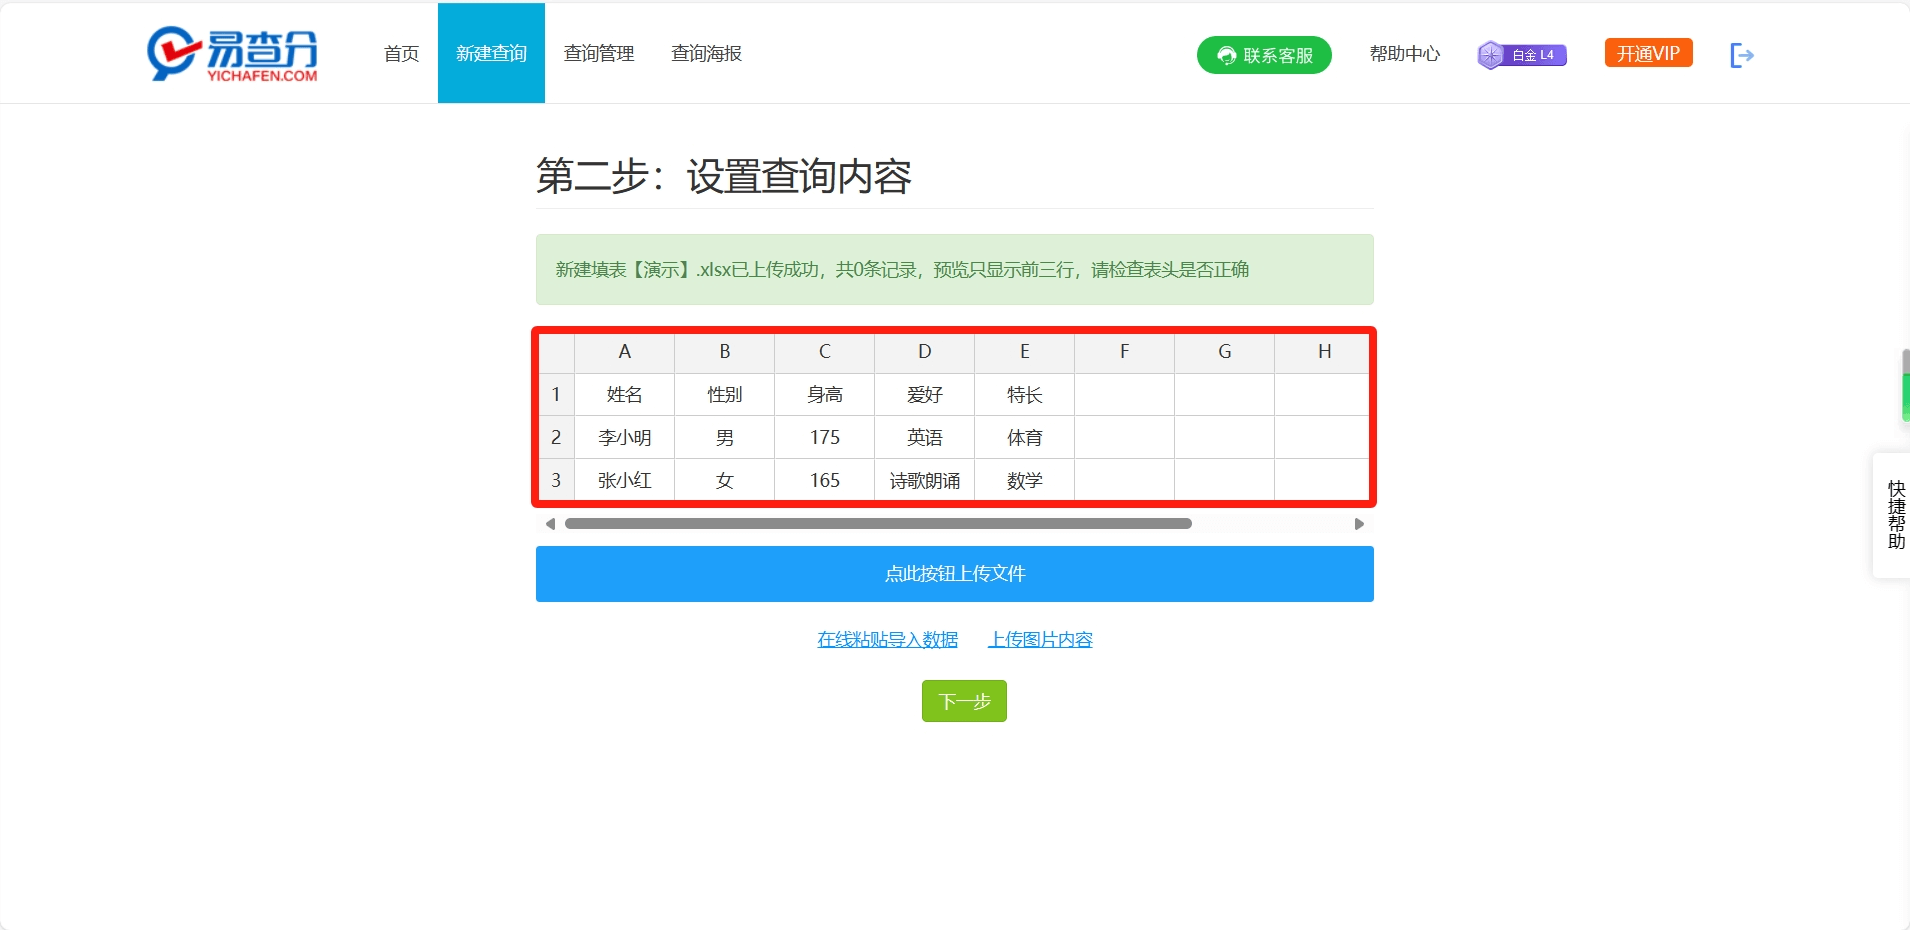
Task: Open the 首页 menu item
Action: pyautogui.click(x=401, y=53)
